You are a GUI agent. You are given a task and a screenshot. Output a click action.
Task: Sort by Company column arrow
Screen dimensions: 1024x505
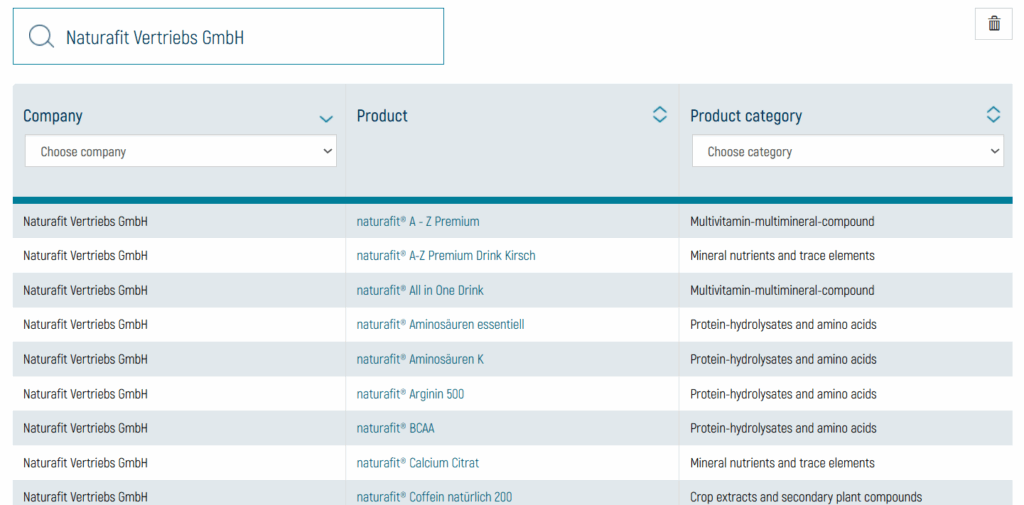(326, 118)
